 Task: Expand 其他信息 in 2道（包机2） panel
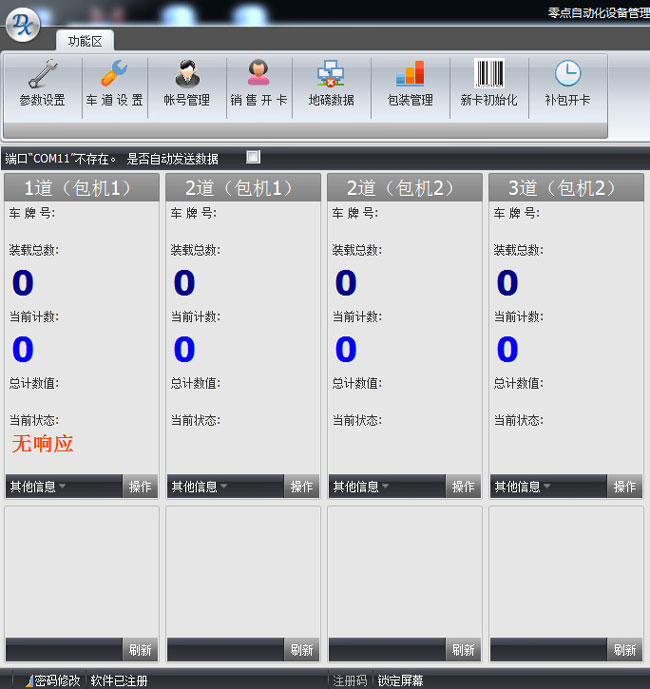pyautogui.click(x=361, y=487)
